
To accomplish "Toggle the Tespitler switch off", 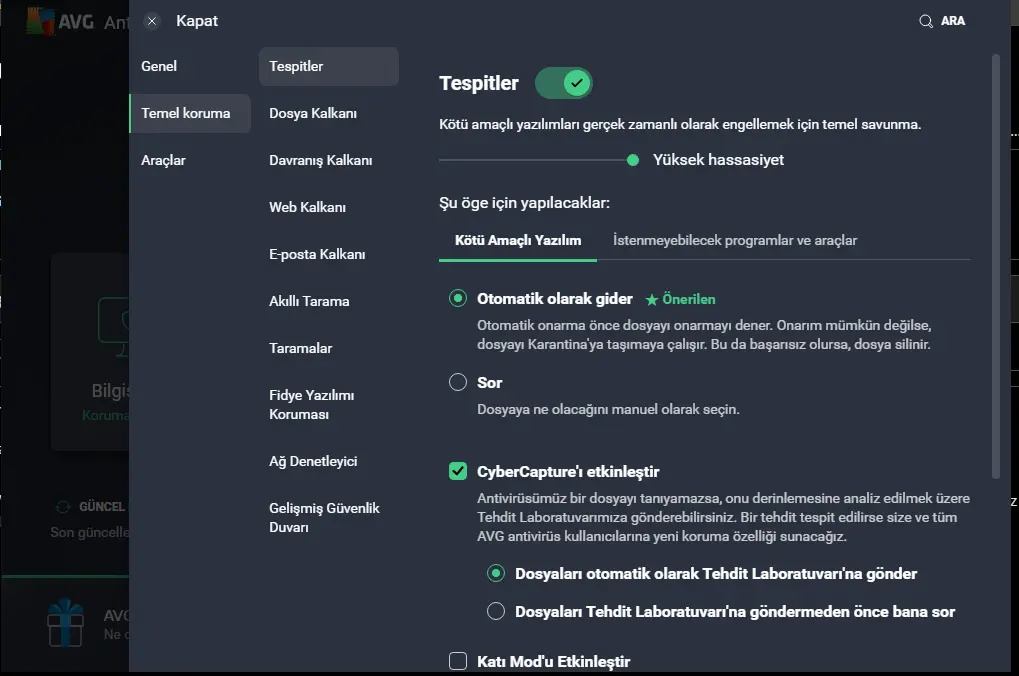I will 563,83.
